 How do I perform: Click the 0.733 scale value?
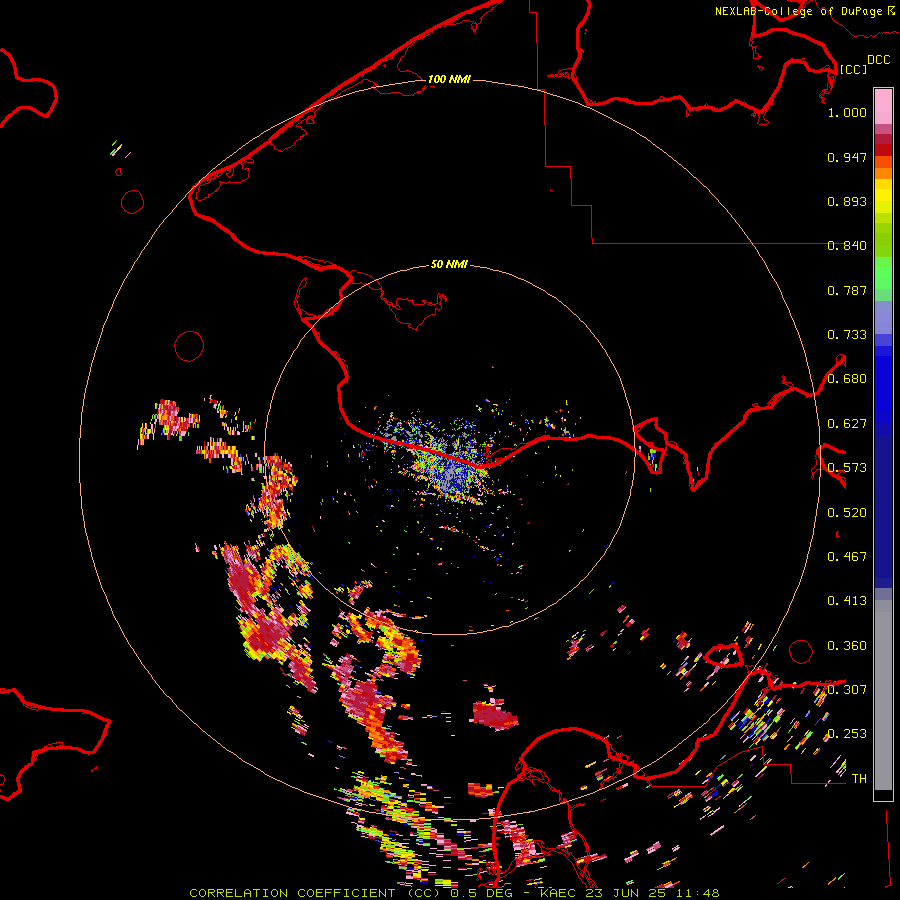point(847,335)
